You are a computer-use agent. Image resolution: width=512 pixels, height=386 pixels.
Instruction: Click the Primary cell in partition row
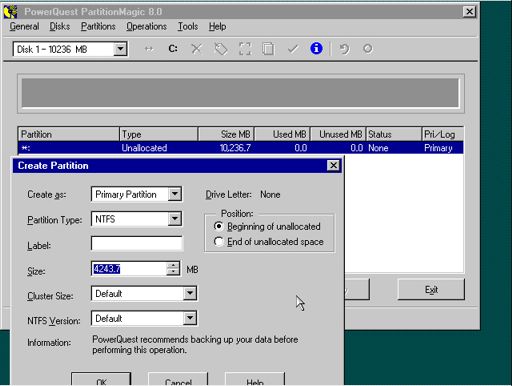click(x=438, y=148)
